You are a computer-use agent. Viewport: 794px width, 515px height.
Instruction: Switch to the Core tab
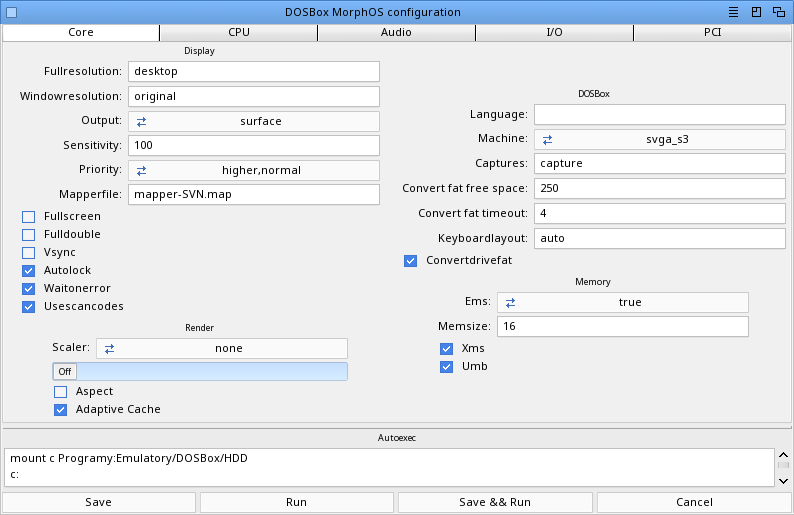[x=81, y=32]
